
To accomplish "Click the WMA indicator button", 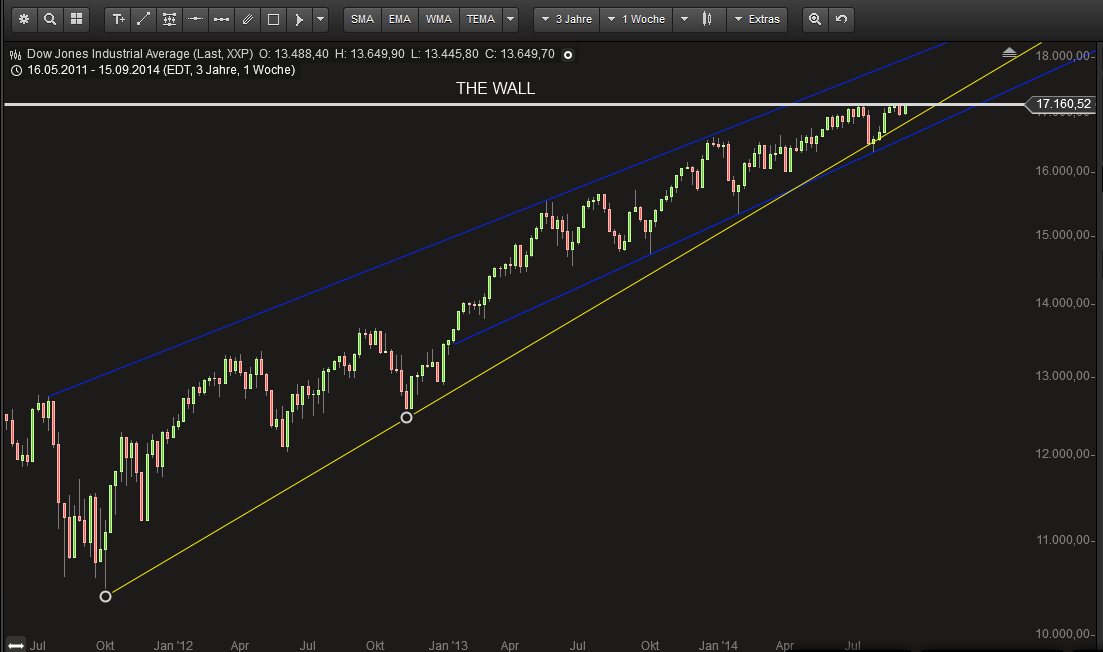I will (x=438, y=19).
